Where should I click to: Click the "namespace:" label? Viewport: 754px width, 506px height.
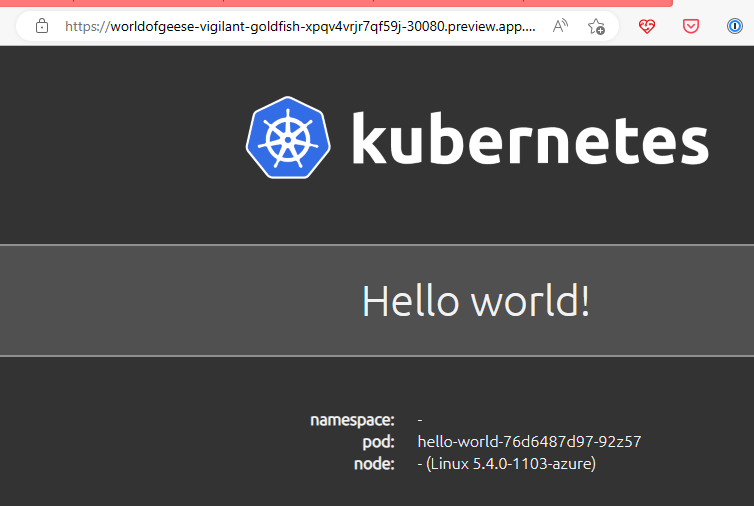[x=352, y=420]
